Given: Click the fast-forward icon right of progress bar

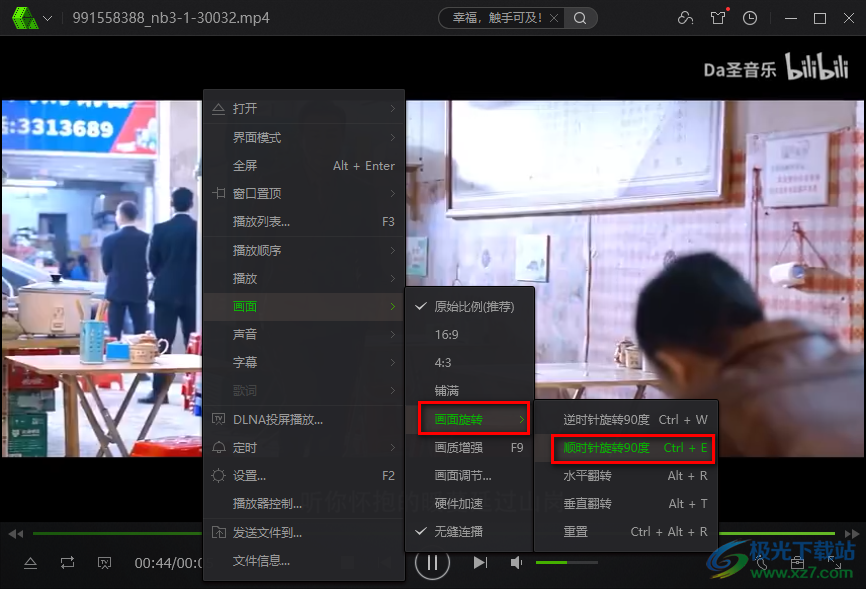Looking at the screenshot, I should [x=852, y=534].
